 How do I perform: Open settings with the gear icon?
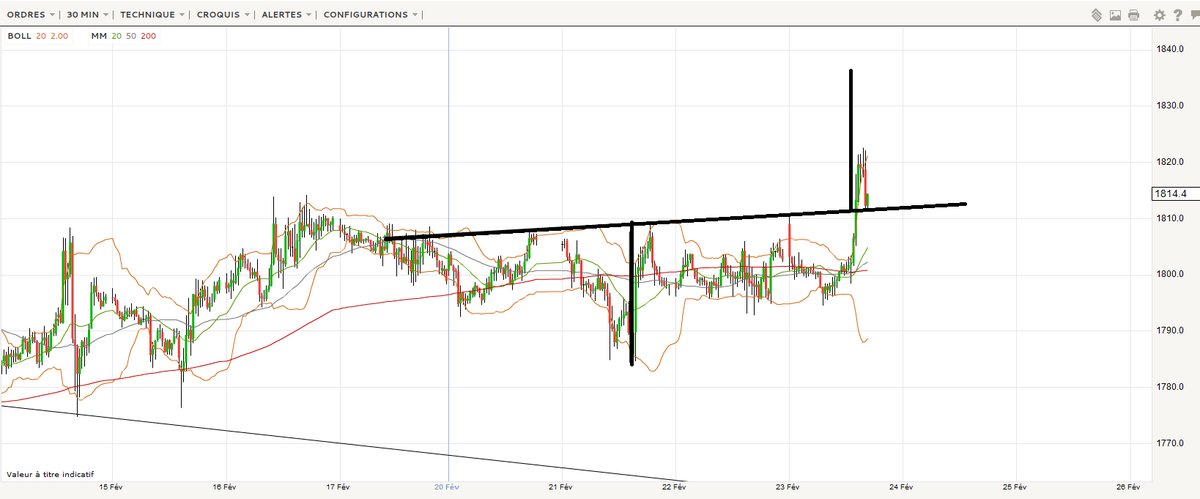pos(1159,15)
